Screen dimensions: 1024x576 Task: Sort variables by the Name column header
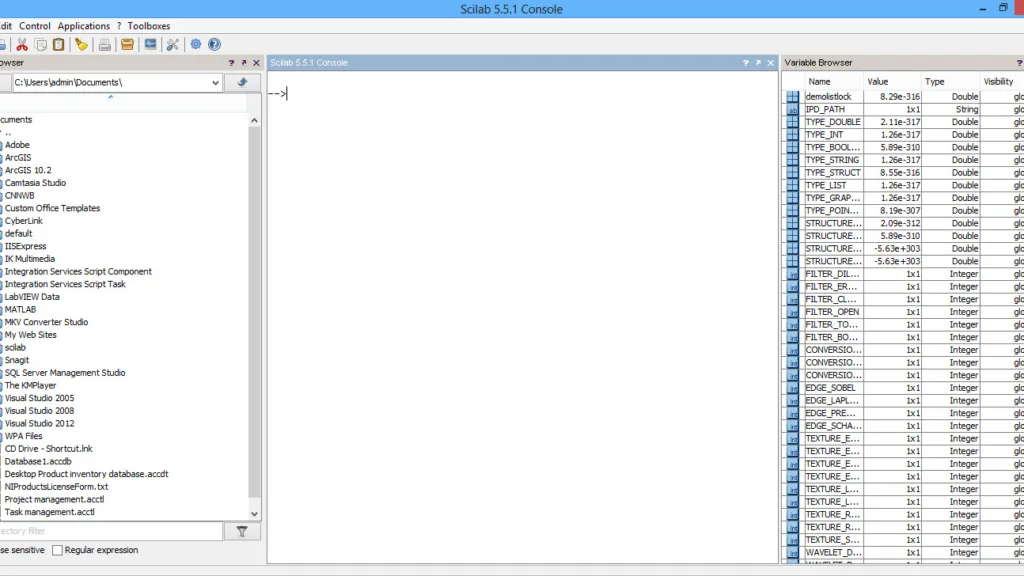coord(819,82)
